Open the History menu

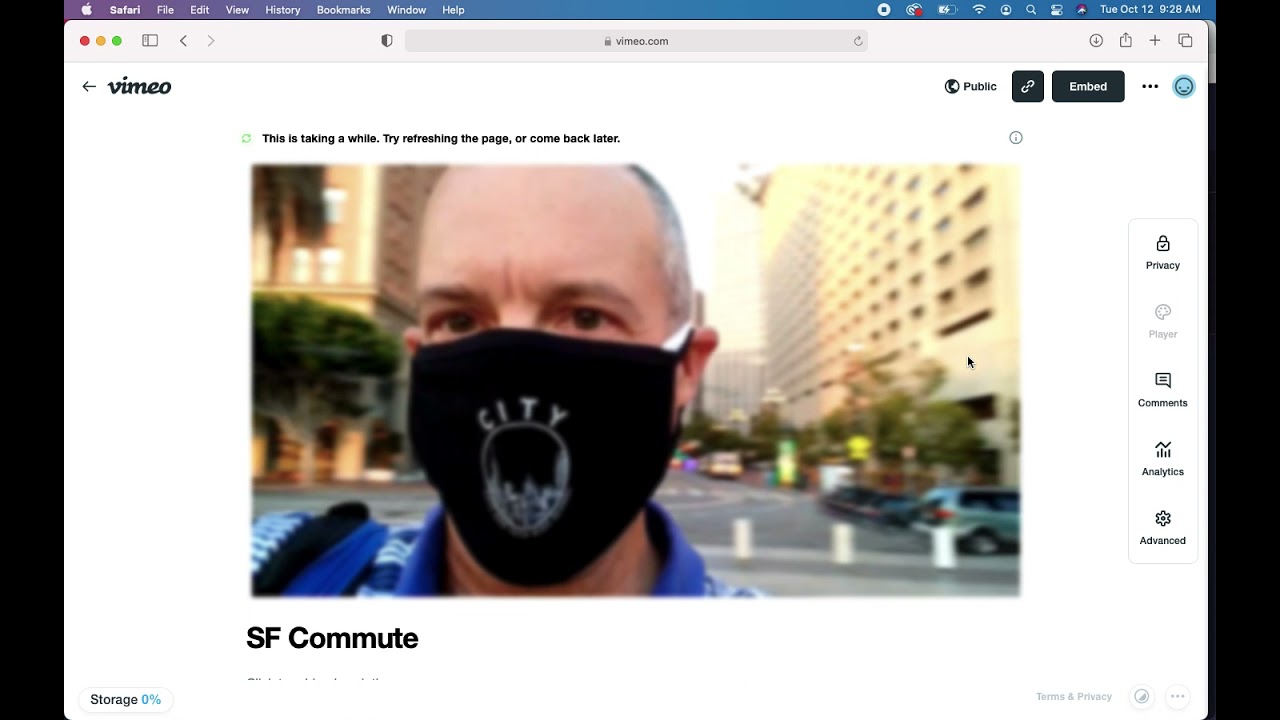tap(283, 10)
